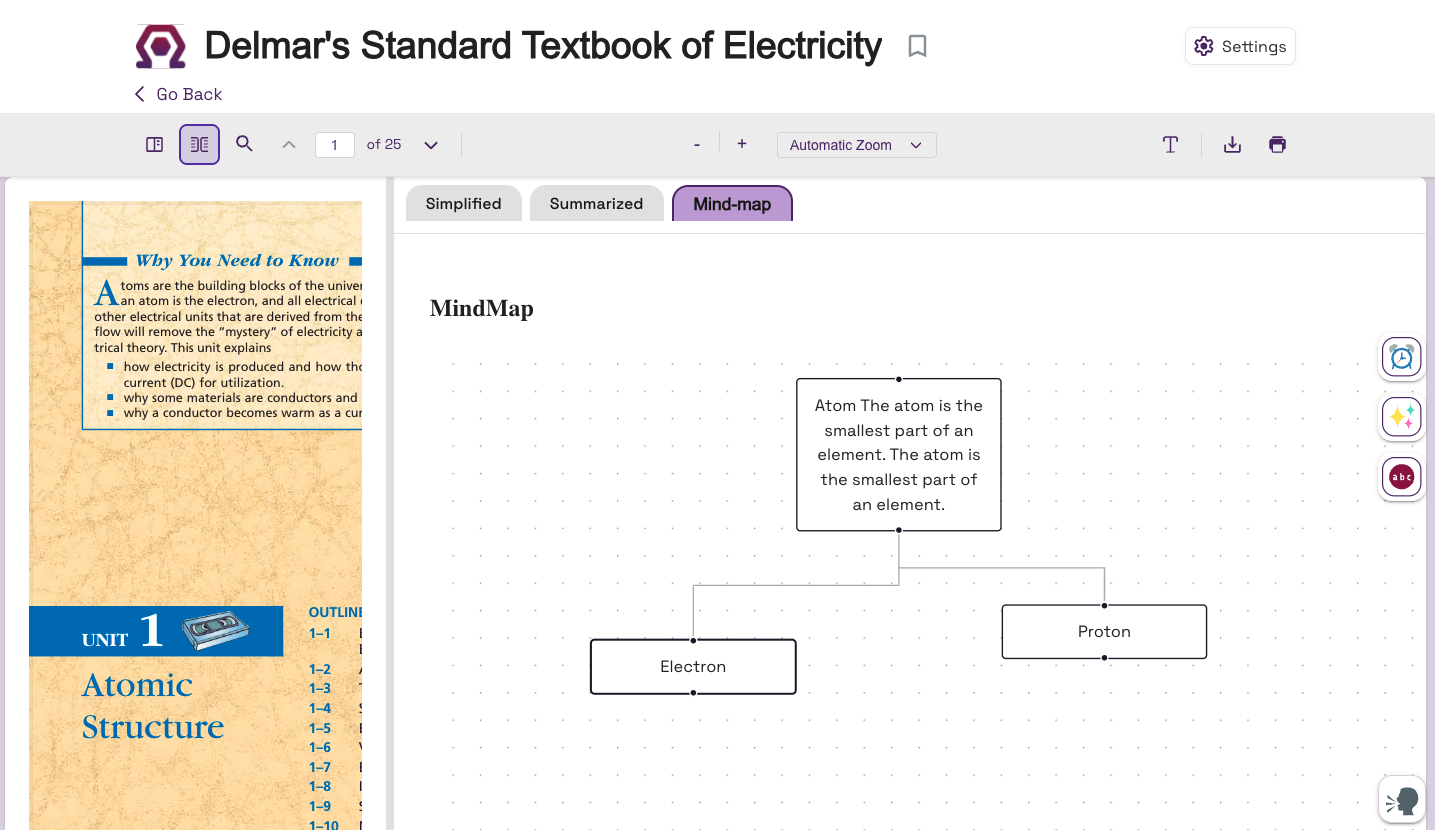Bookmark this textbook
Viewport: 1435px width, 830px height.
point(917,46)
